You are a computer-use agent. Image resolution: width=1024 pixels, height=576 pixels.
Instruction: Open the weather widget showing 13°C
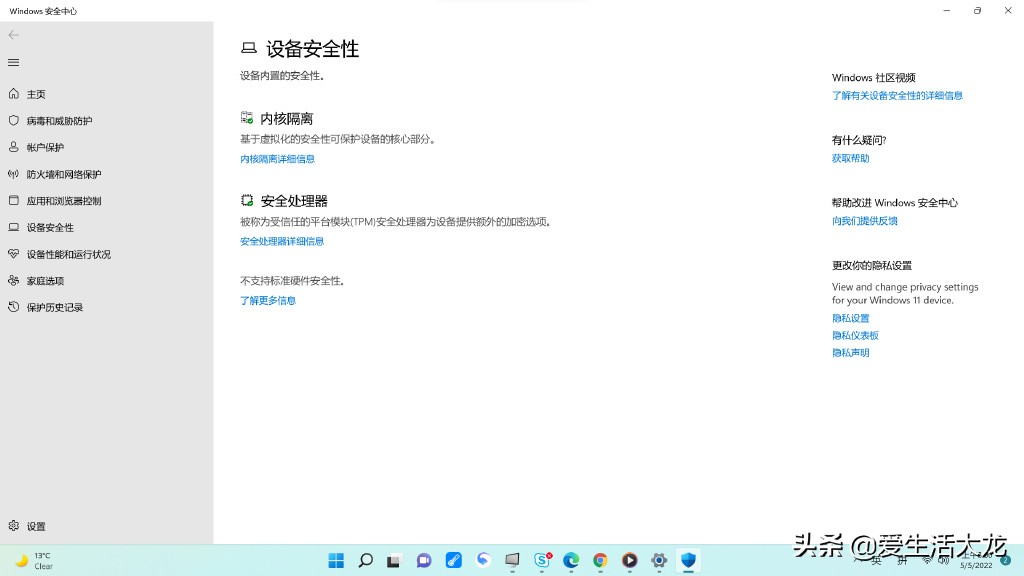(x=35, y=560)
